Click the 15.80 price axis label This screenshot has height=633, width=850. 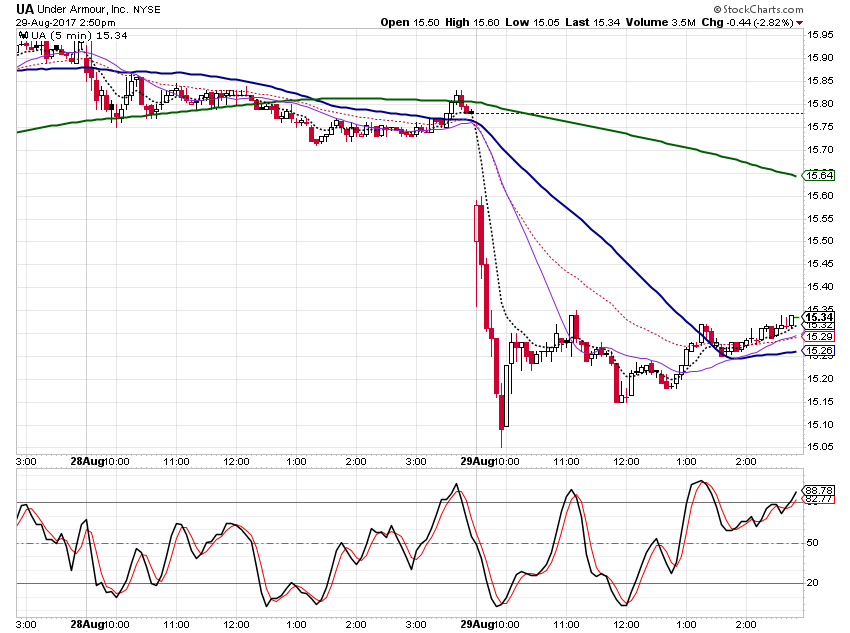click(x=820, y=104)
